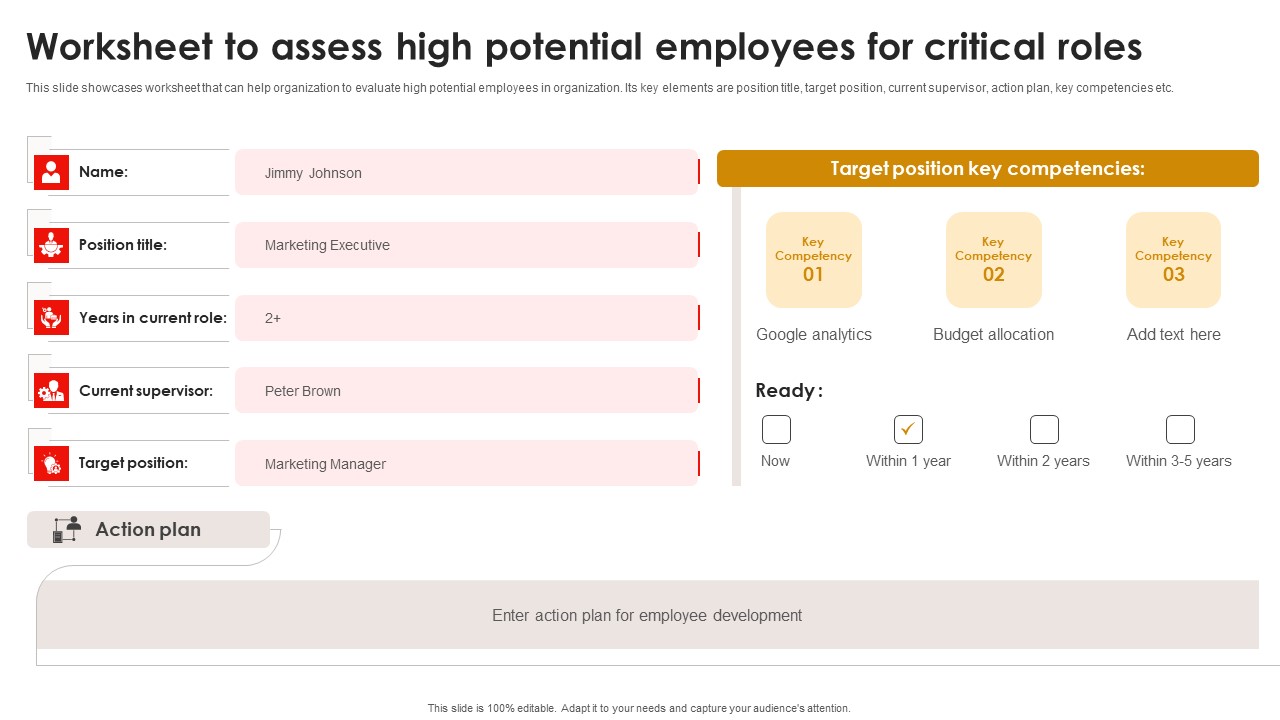The width and height of the screenshot is (1280, 720).
Task: Click the Add text here placeholder
Action: point(1174,335)
